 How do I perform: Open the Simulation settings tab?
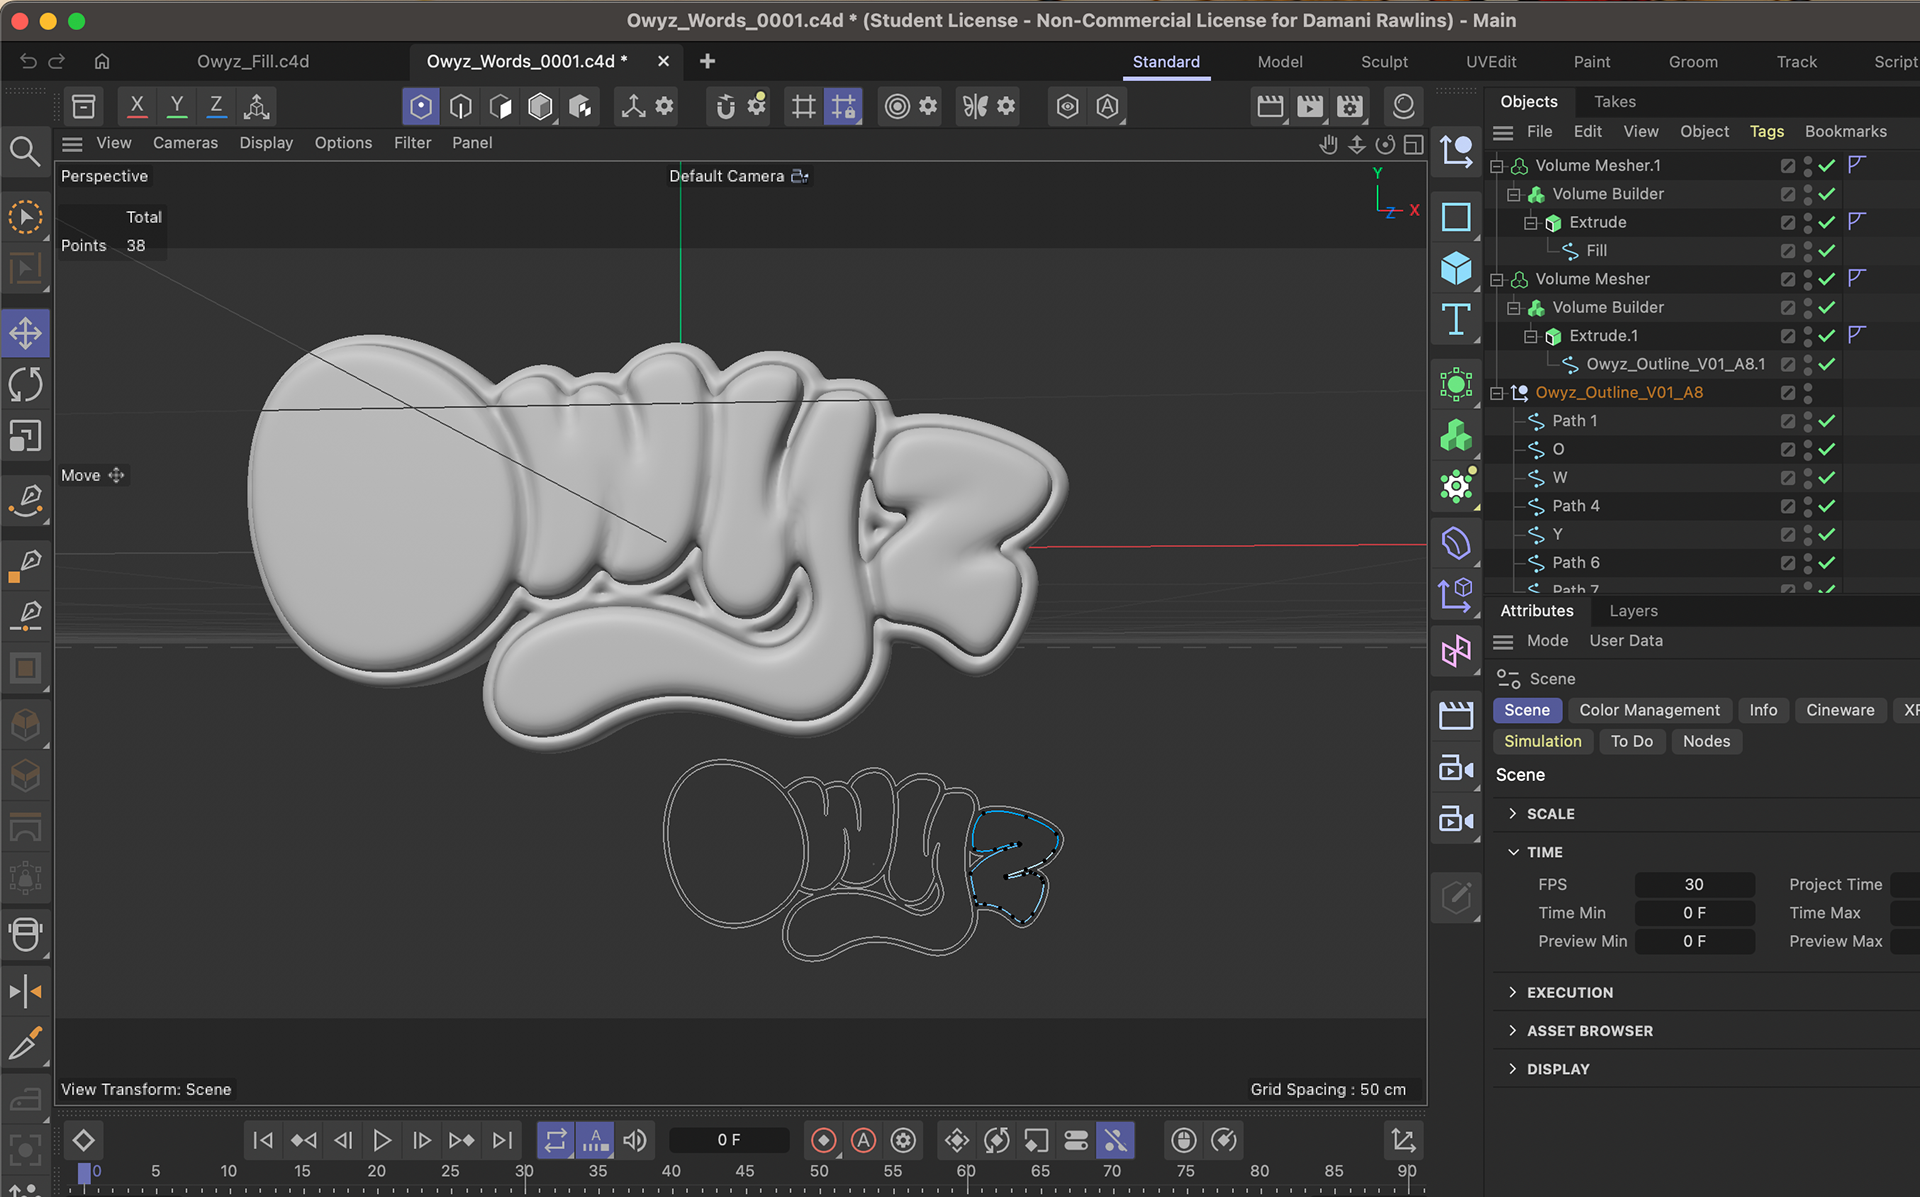click(x=1542, y=741)
